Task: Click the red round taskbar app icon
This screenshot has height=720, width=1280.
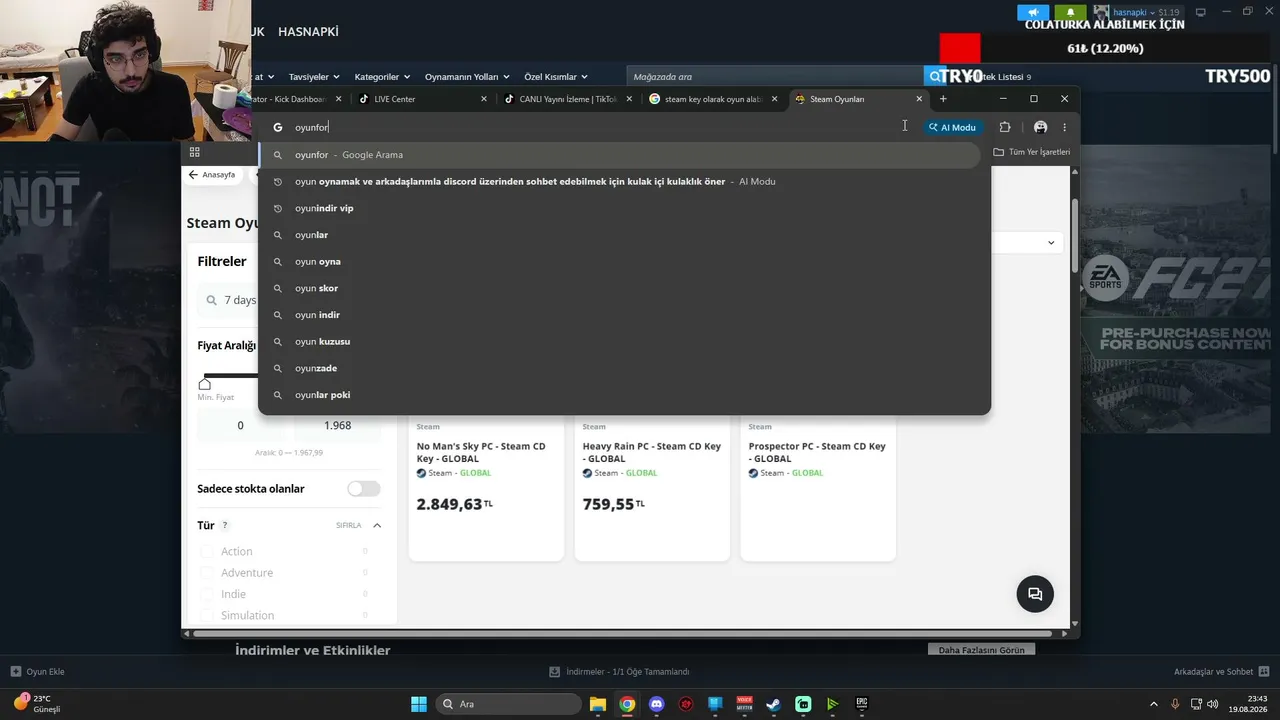Action: click(686, 704)
